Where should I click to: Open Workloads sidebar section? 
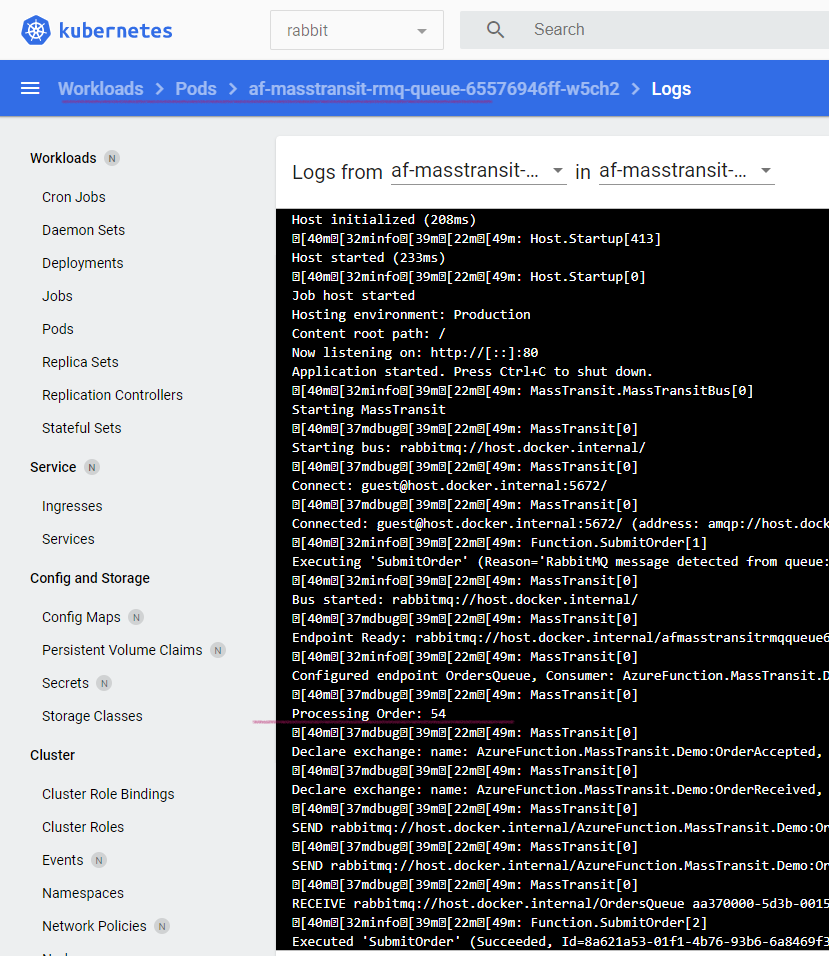[x=63, y=159]
